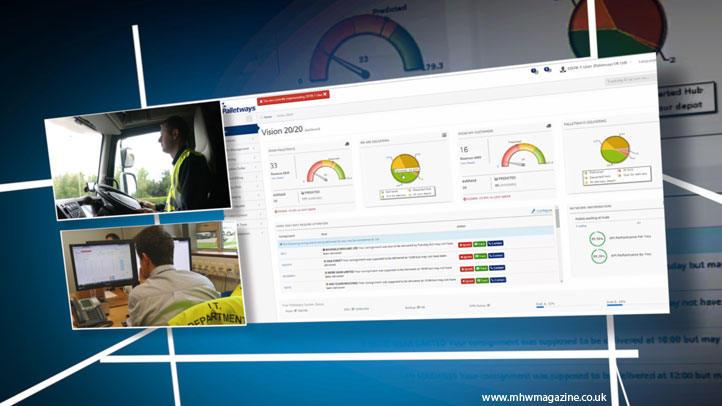Click the Palletways Delivering chart legend box
Image resolution: width=722 pixels, height=406 pixels.
coord(617,176)
